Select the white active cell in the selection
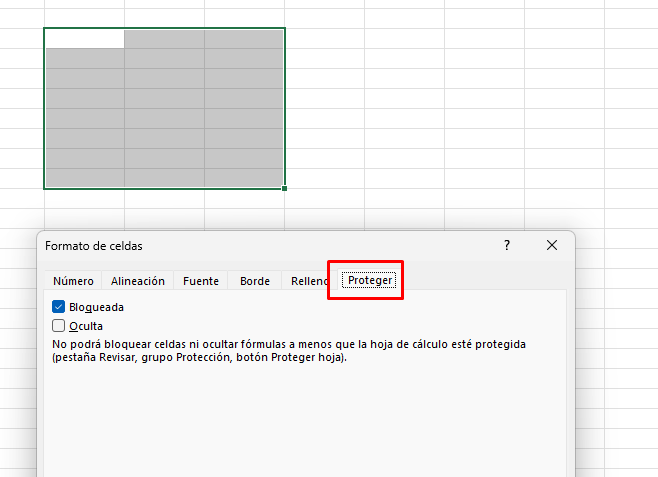658x477 pixels. click(x=84, y=38)
